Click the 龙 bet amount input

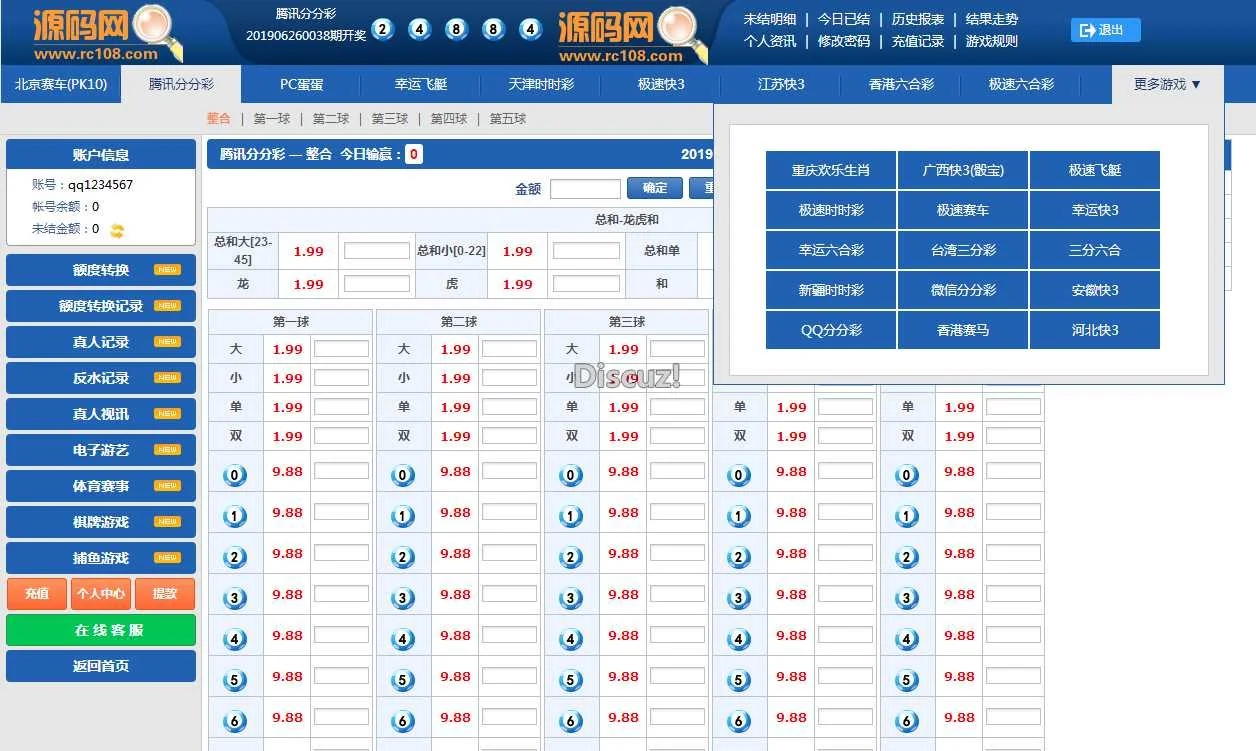tap(376, 284)
